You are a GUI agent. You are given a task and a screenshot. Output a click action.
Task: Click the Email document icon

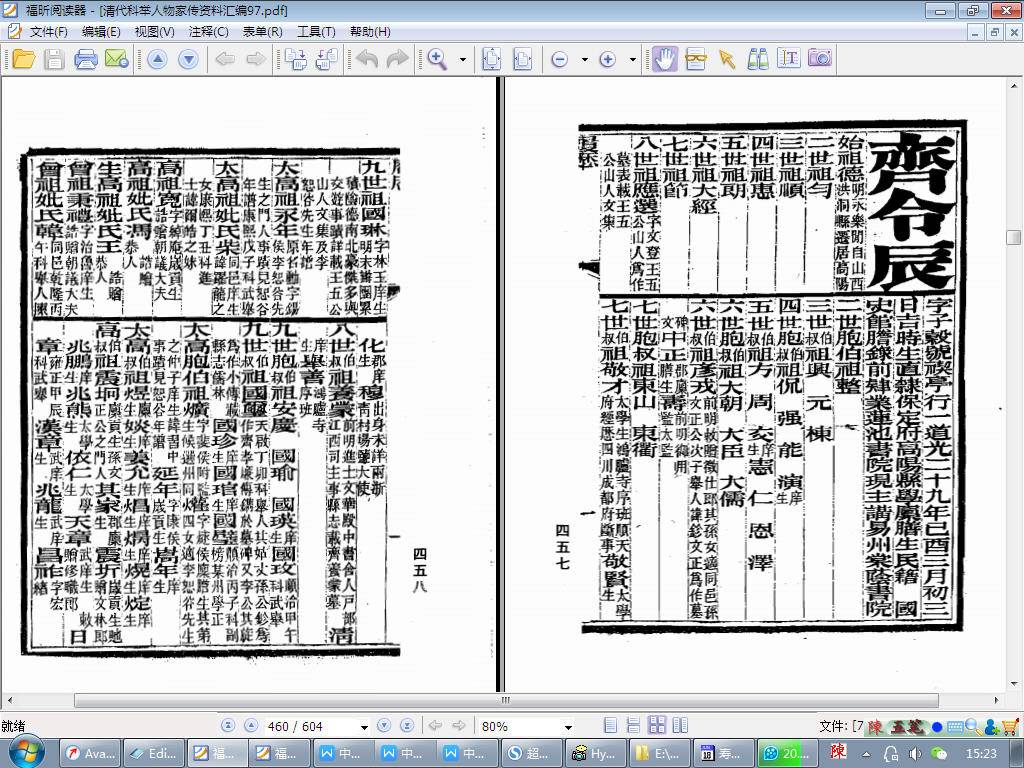(x=116, y=59)
